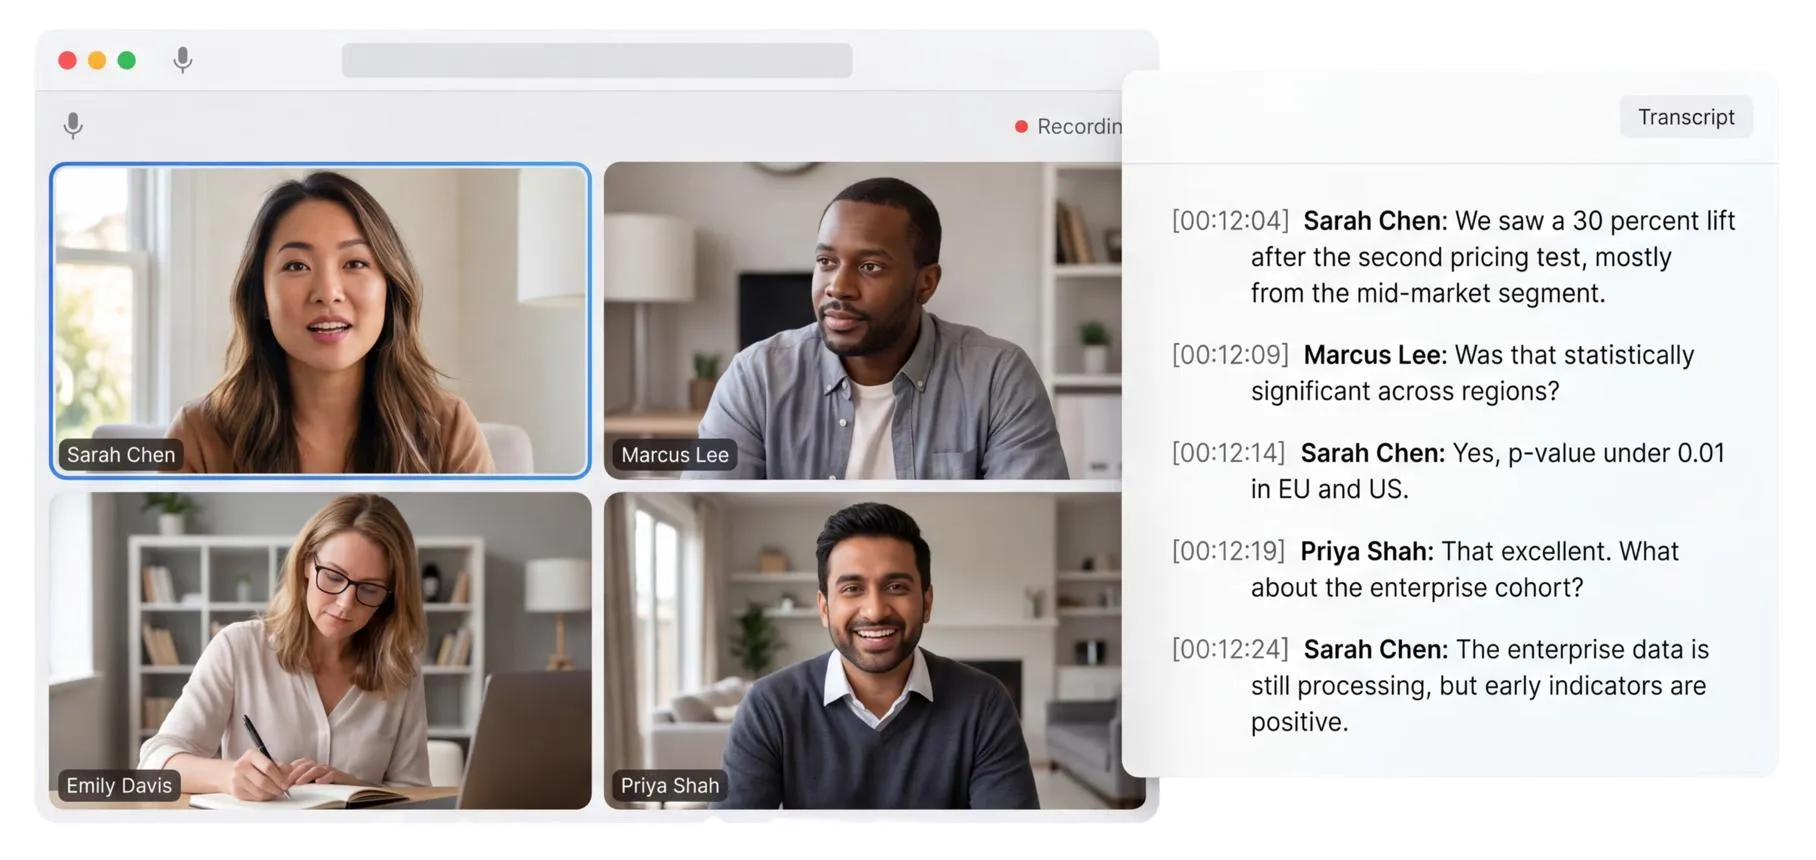Click the gray address bar in the title bar
Image resolution: width=1816 pixels, height=860 pixels.
tap(597, 60)
